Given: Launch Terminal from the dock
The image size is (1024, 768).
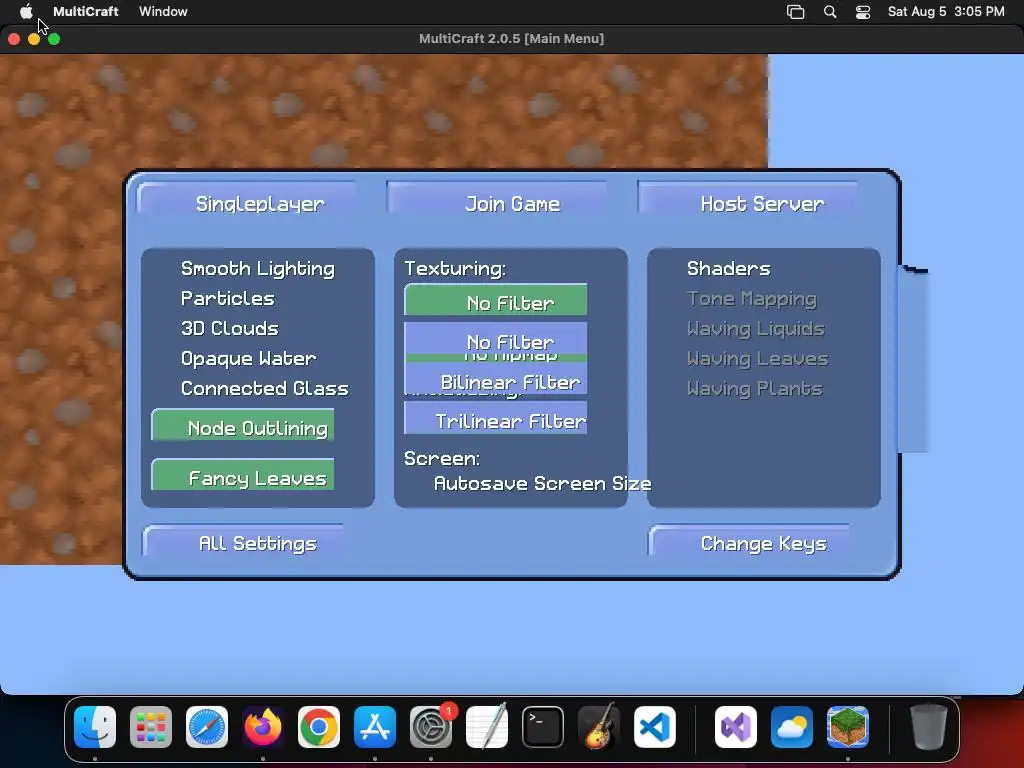Looking at the screenshot, I should (x=543, y=727).
